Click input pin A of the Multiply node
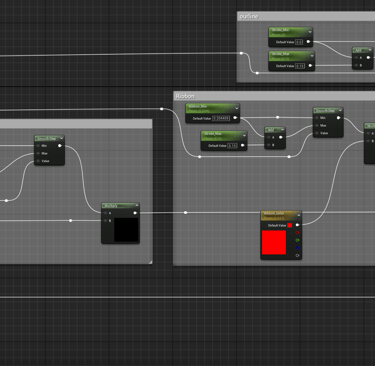 (x=106, y=213)
